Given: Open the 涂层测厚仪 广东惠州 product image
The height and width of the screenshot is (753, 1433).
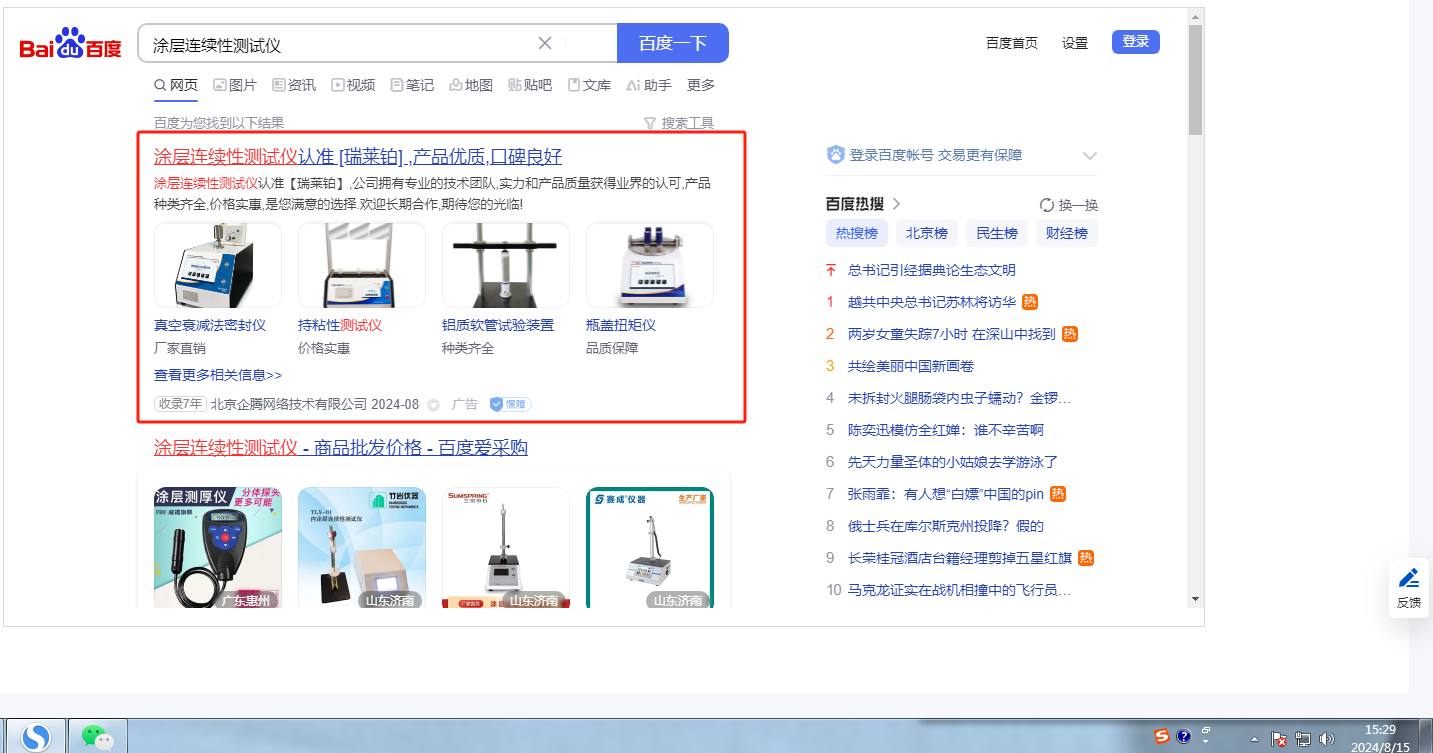Looking at the screenshot, I should (x=218, y=548).
